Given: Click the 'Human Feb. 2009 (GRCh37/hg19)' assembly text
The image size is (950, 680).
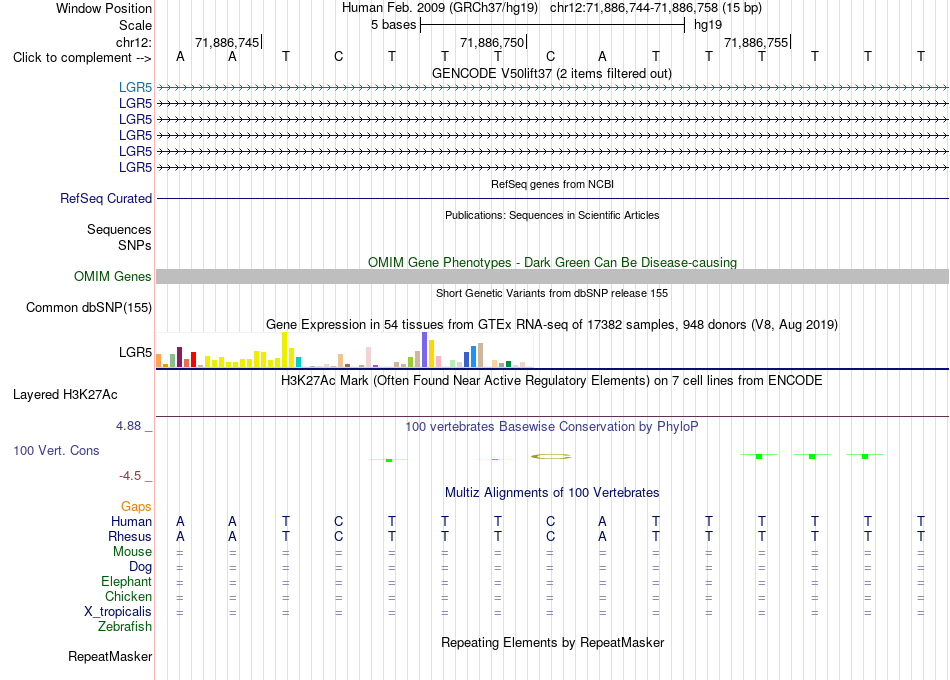Looking at the screenshot, I should pyautogui.click(x=440, y=8).
